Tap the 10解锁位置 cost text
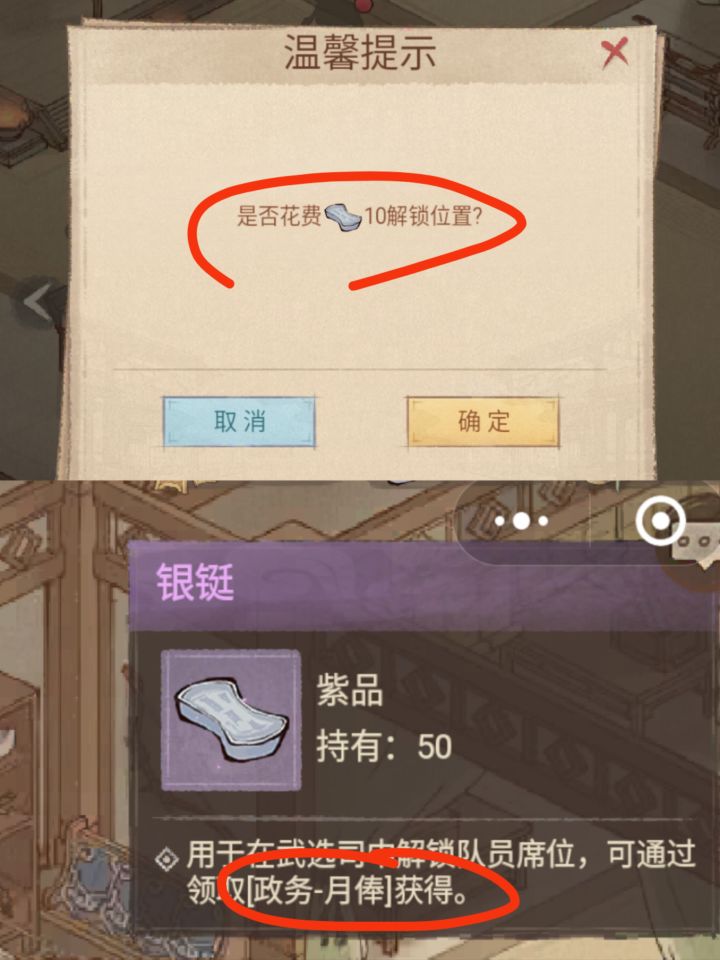This screenshot has height=960, width=720. [x=423, y=216]
